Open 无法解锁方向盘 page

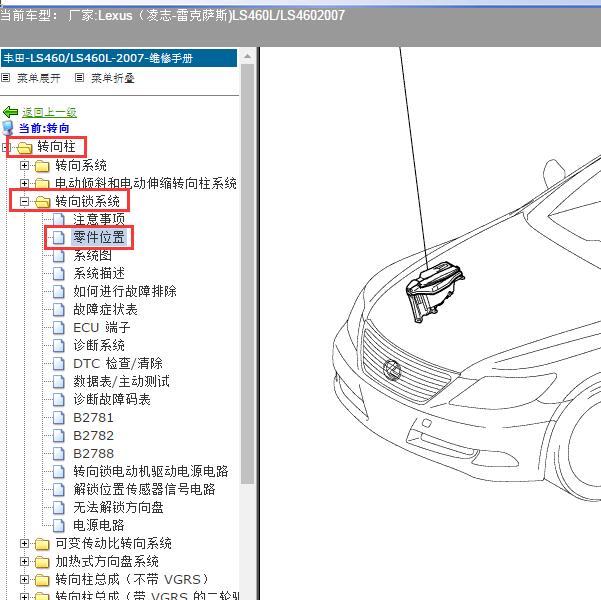118,508
